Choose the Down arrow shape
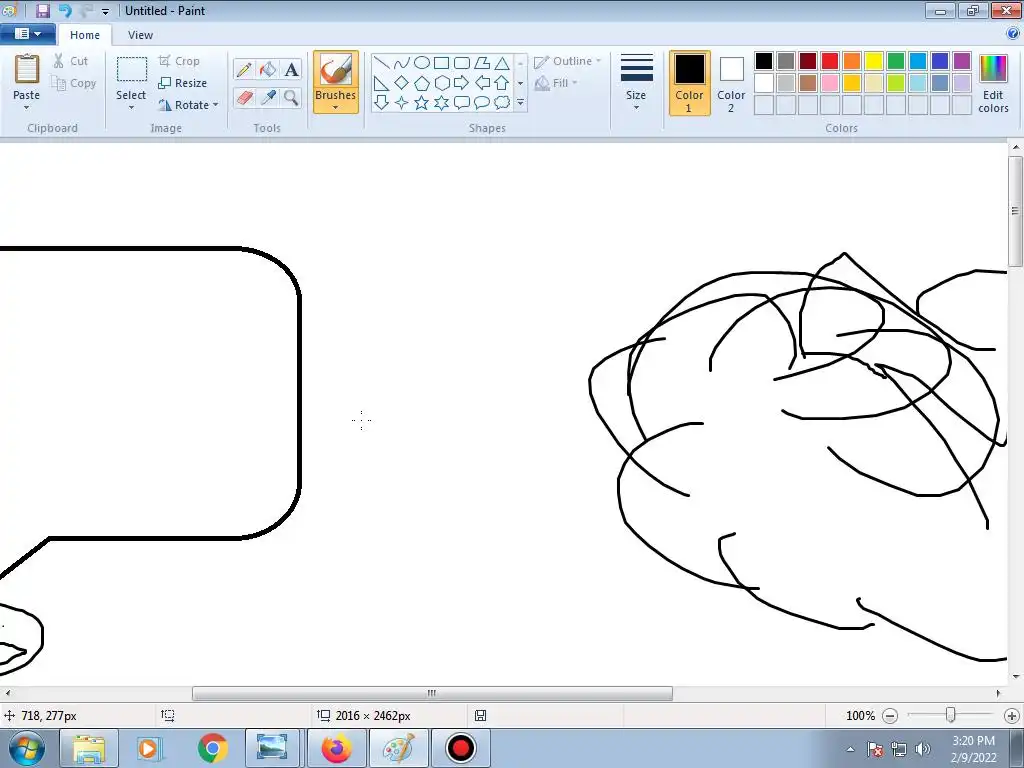The height and width of the screenshot is (768, 1024). tap(381, 103)
